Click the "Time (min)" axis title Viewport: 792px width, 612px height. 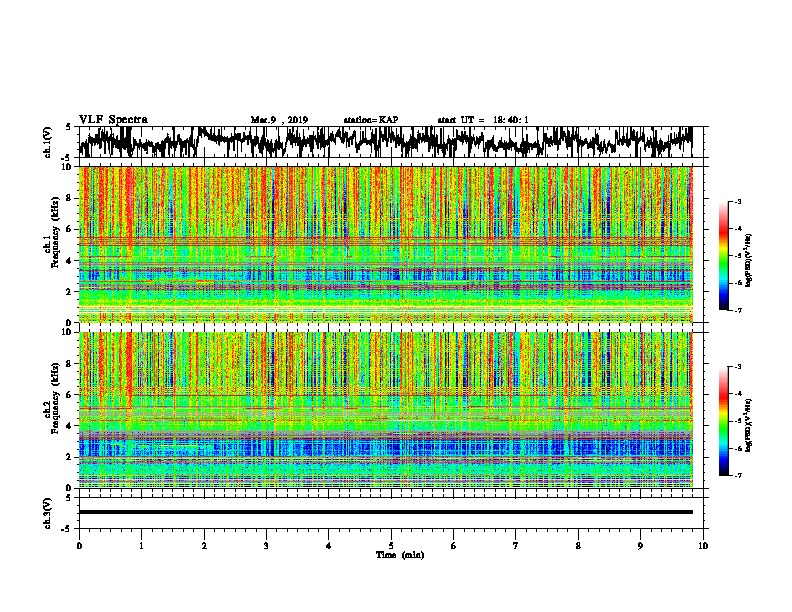pyautogui.click(x=400, y=555)
